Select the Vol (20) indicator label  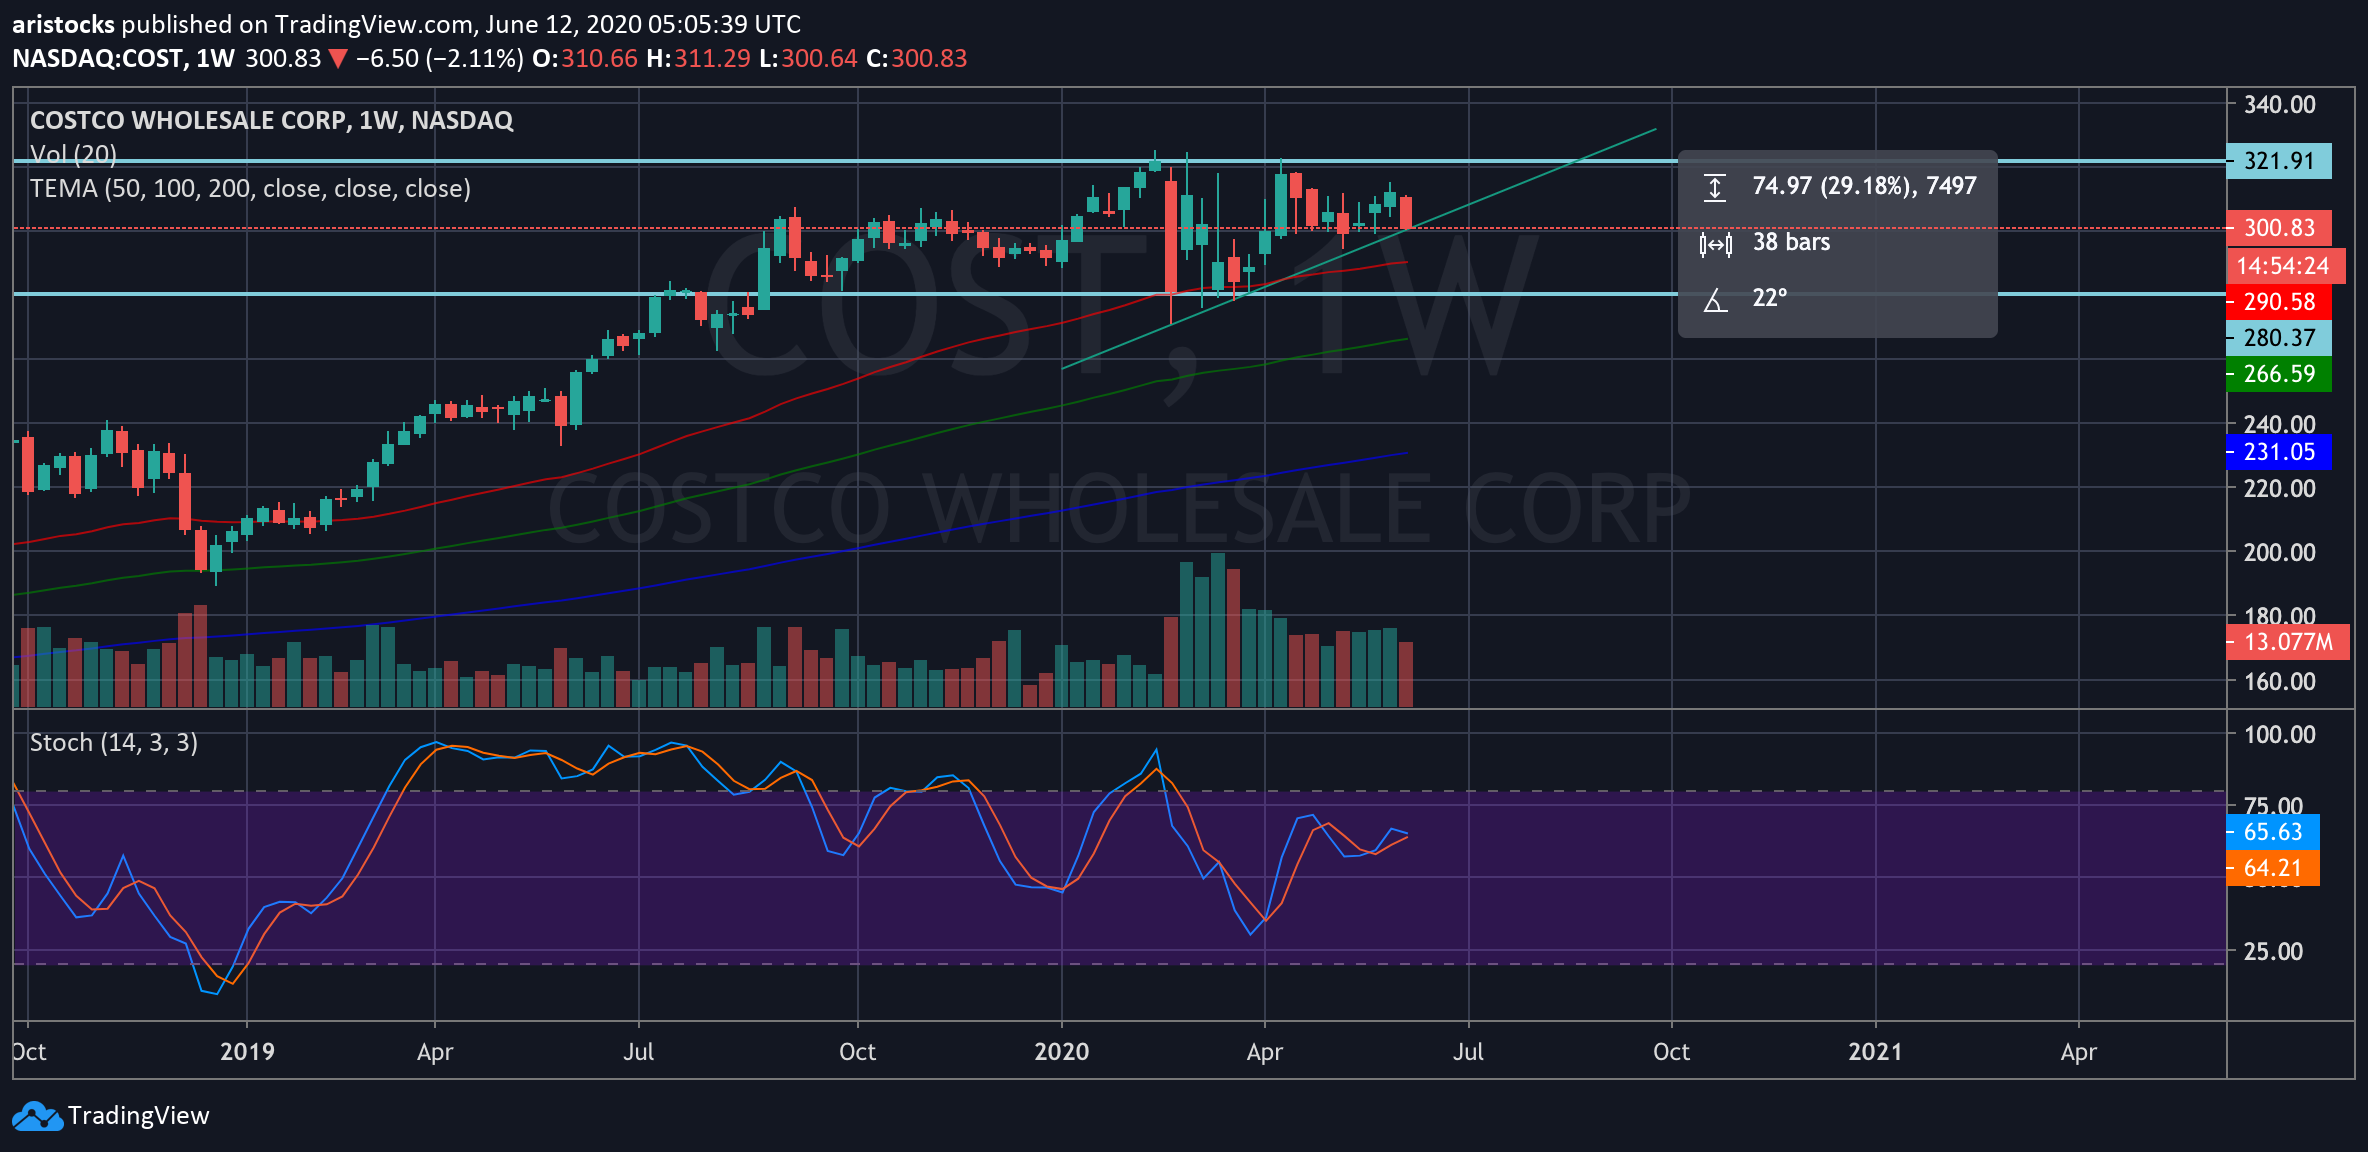pyautogui.click(x=73, y=154)
